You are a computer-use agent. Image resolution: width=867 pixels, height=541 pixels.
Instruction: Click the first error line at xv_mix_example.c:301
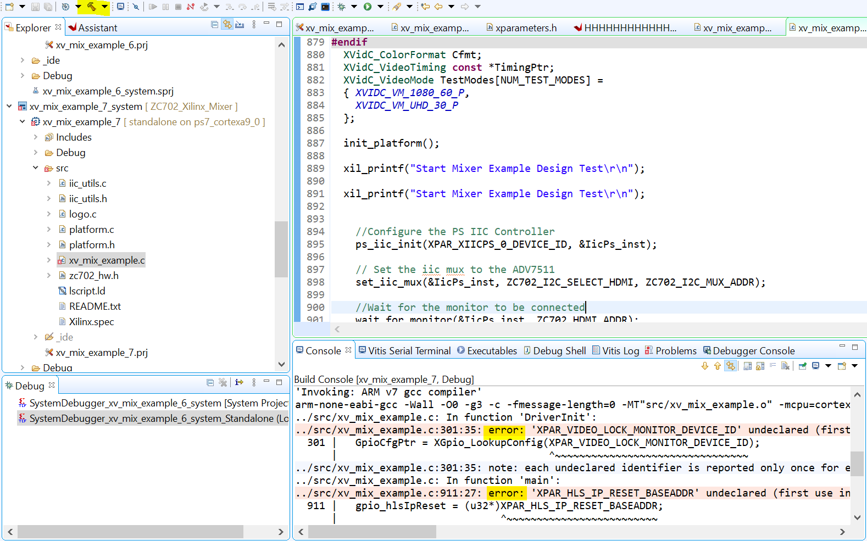(x=572, y=430)
